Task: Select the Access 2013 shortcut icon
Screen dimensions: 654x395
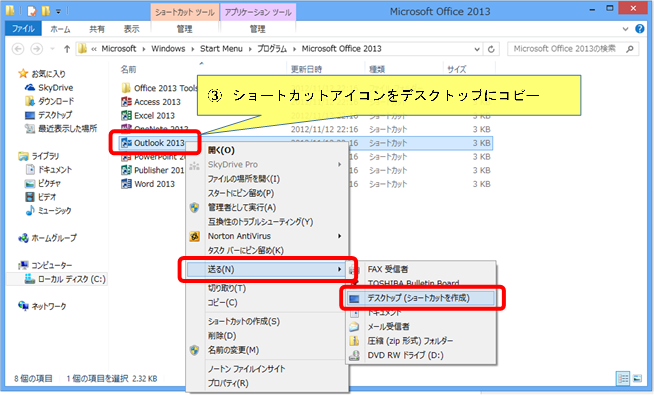Action: point(126,102)
